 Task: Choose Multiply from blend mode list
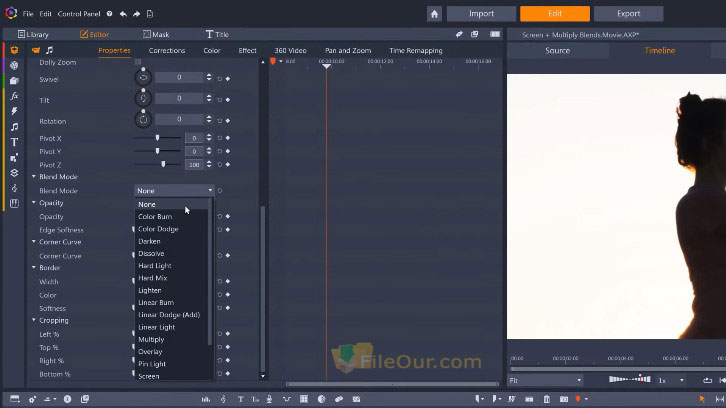(150, 340)
